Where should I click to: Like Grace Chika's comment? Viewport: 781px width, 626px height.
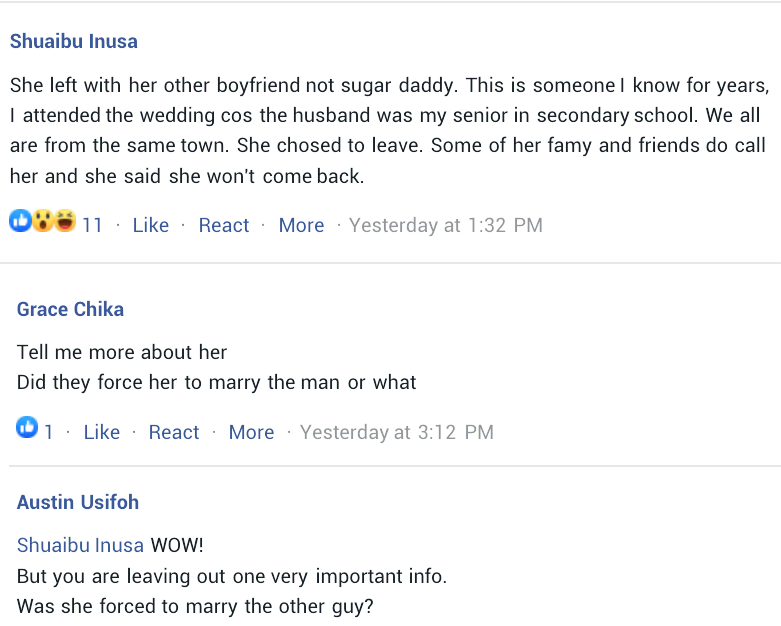click(101, 432)
